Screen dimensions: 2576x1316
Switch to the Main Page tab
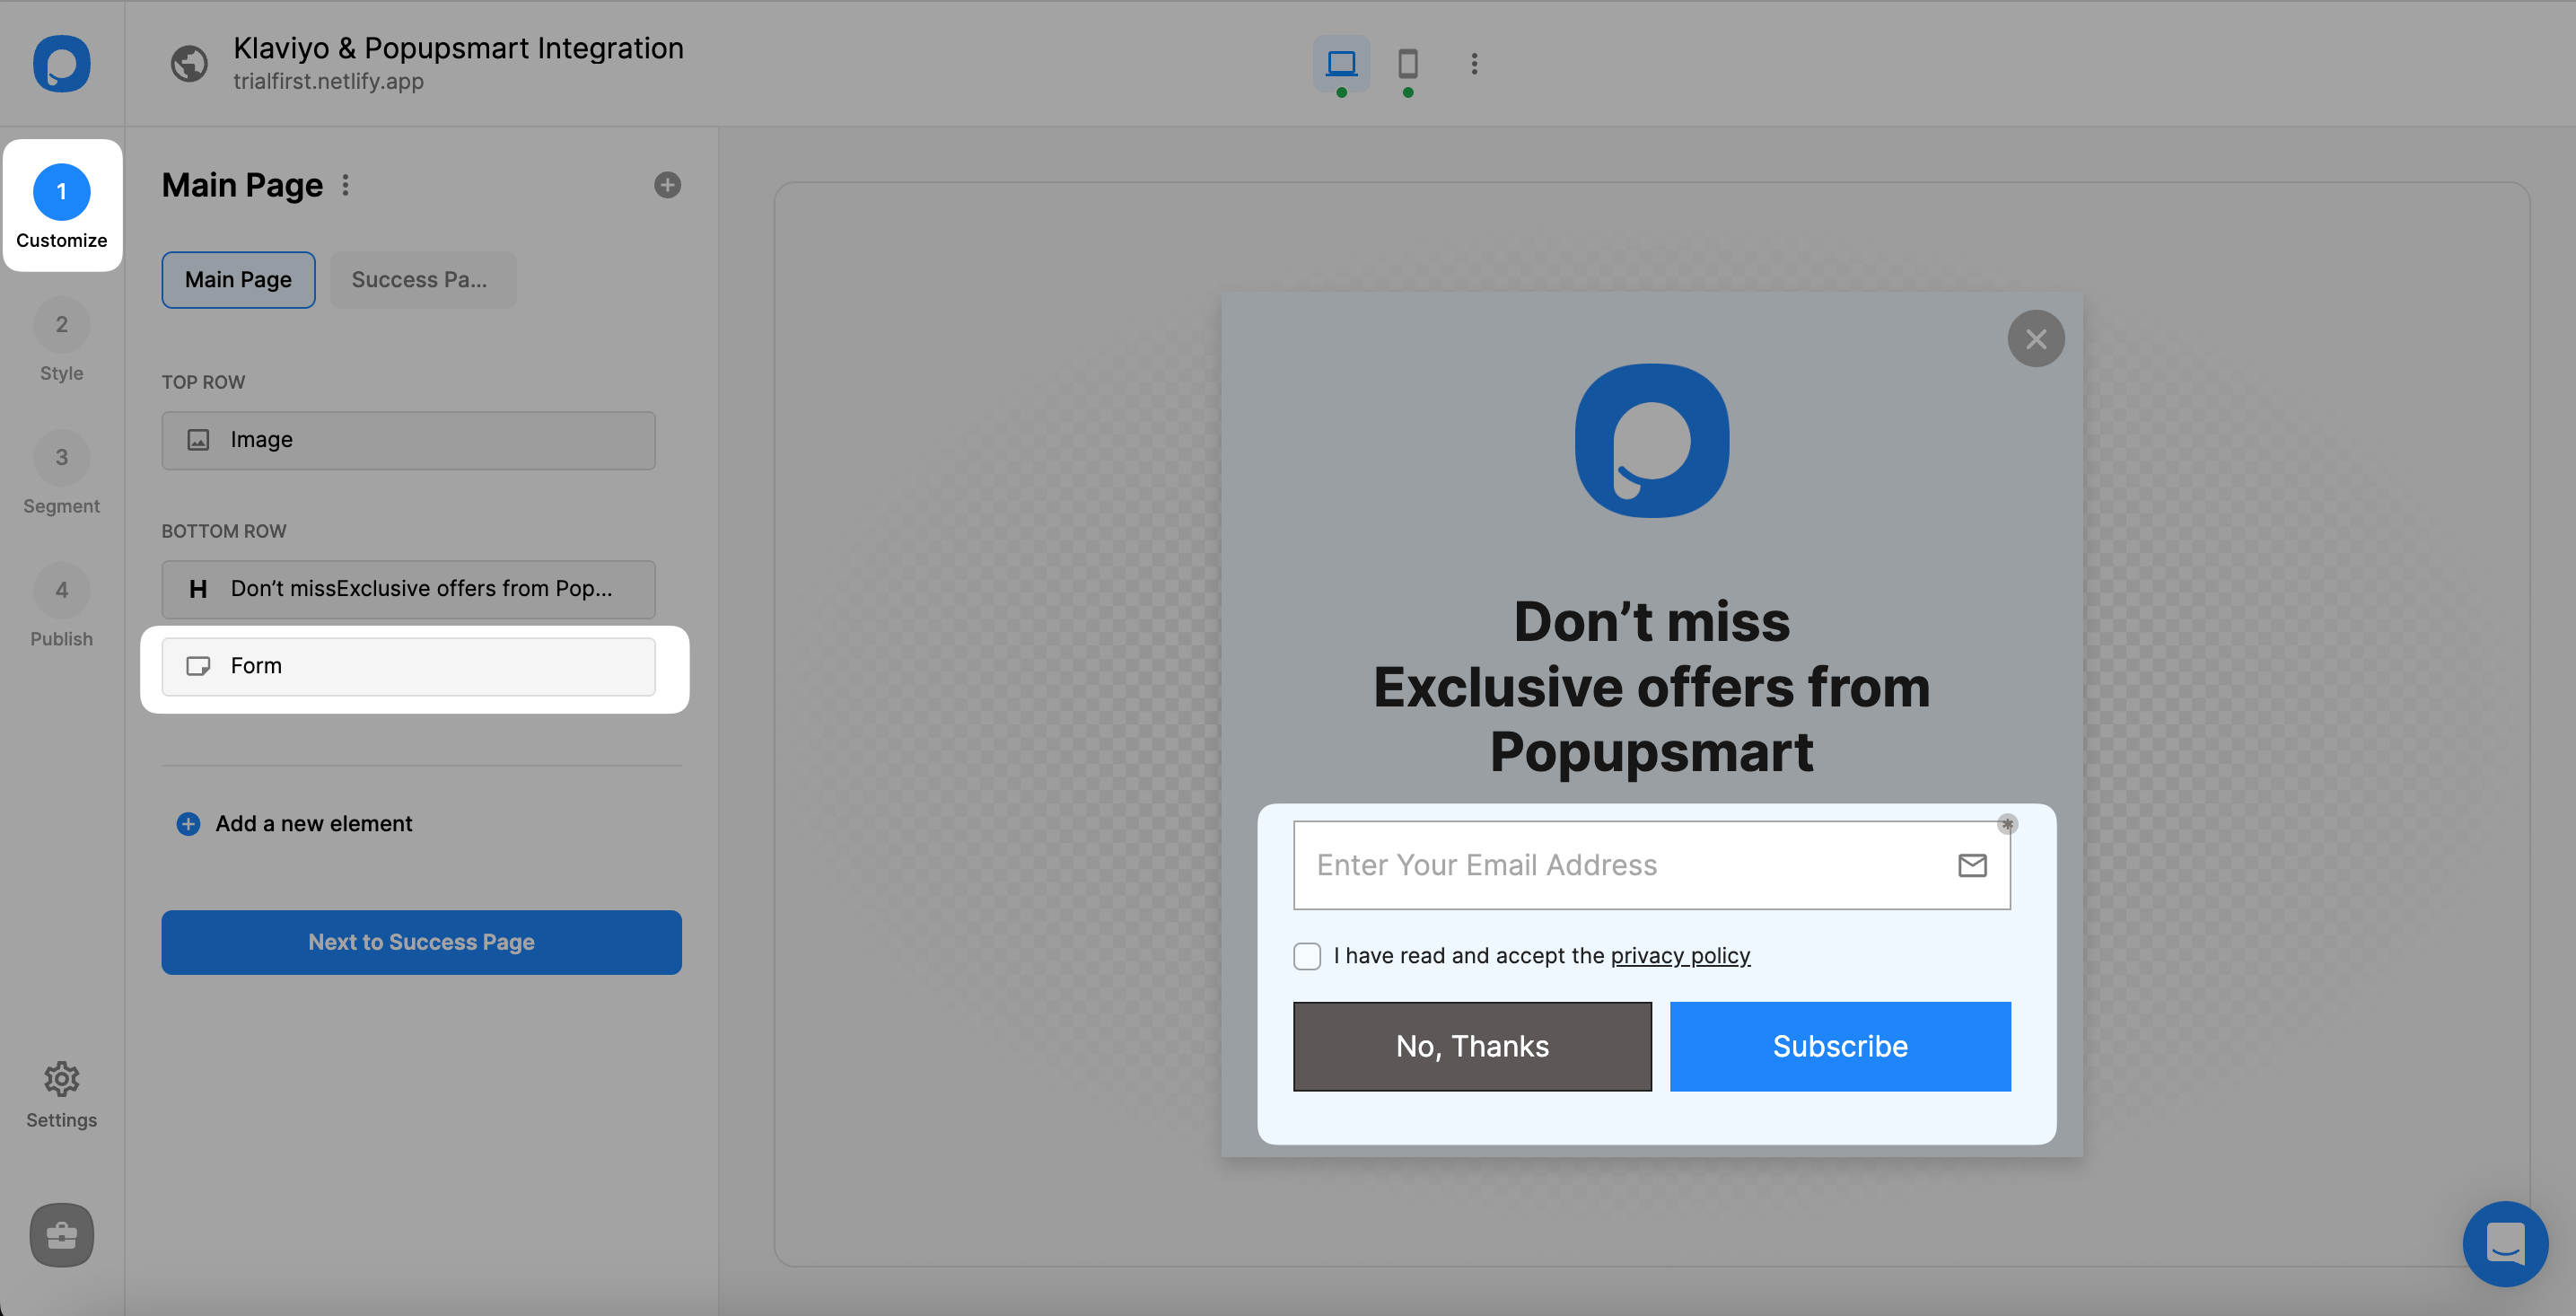tap(237, 278)
